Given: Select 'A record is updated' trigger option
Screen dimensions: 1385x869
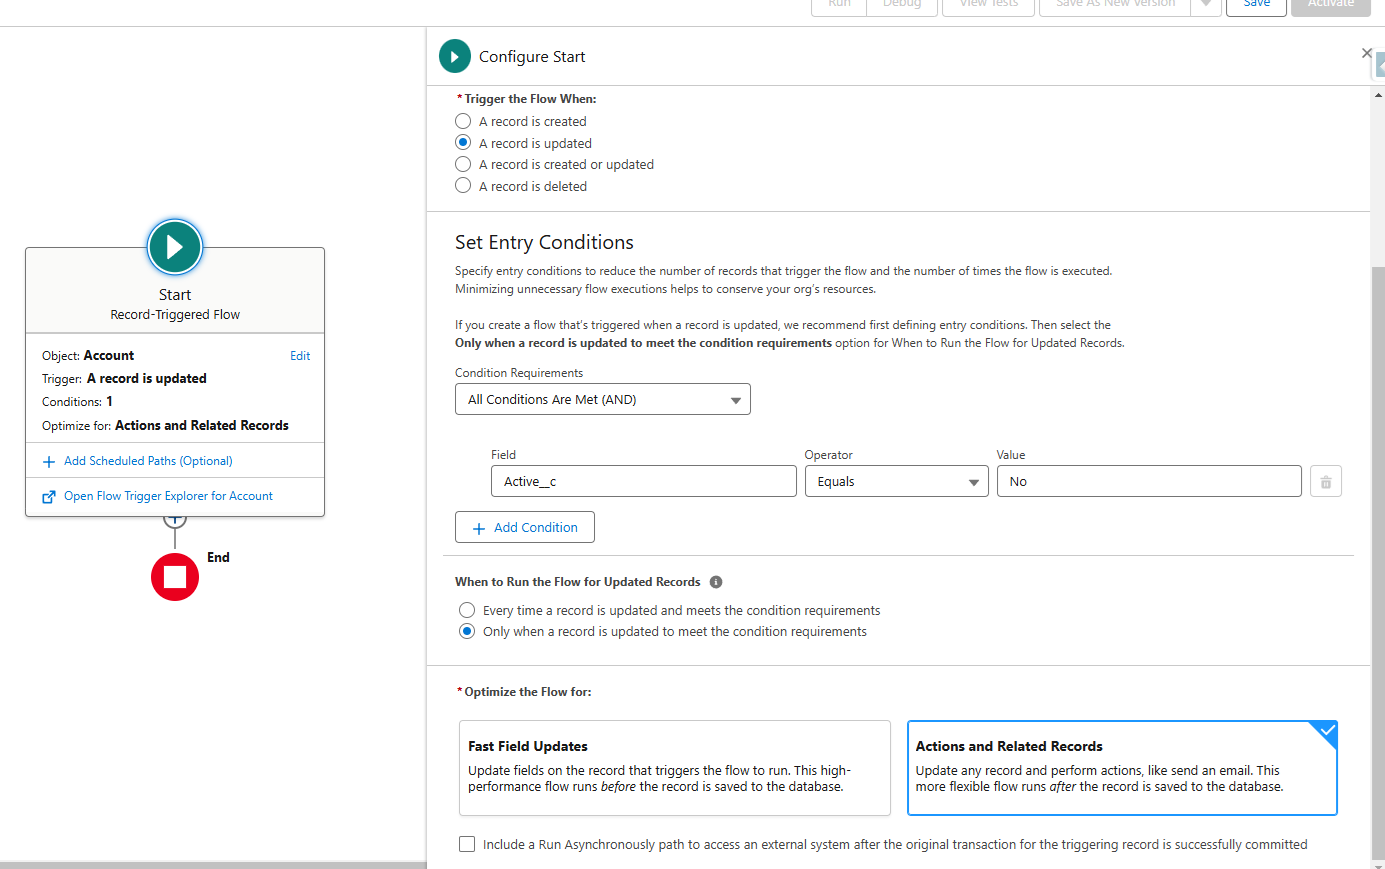Looking at the screenshot, I should pos(463,143).
